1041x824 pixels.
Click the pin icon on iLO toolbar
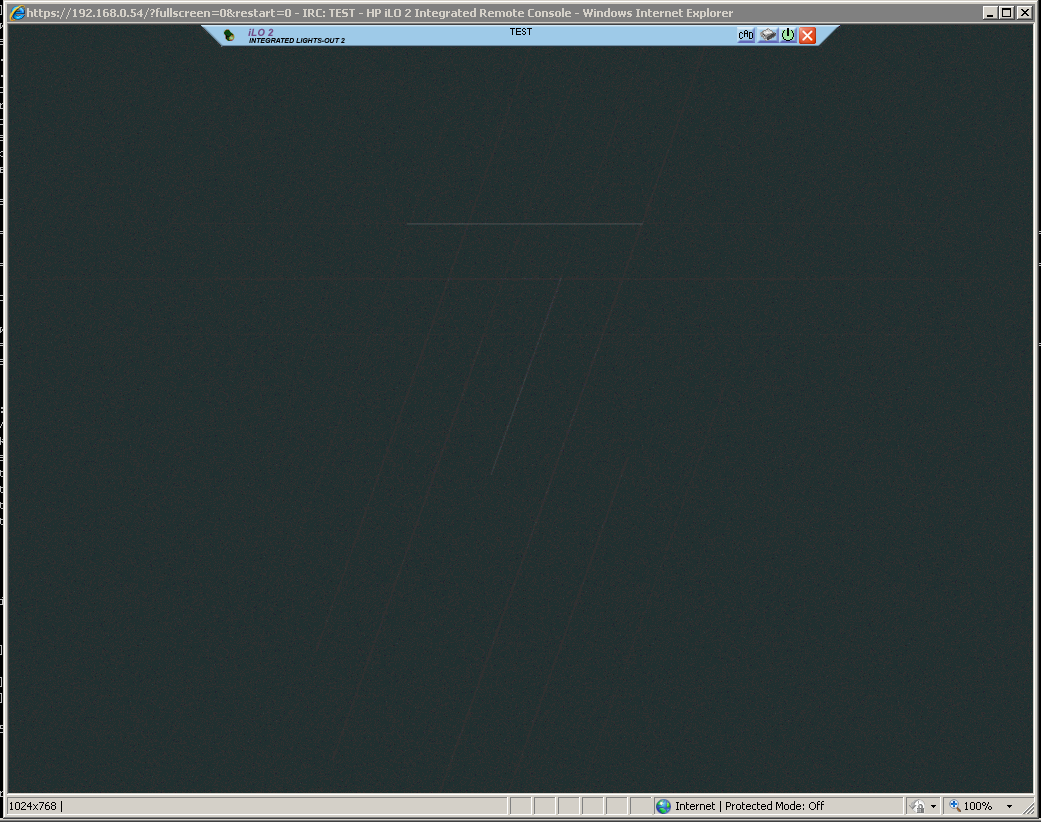[x=229, y=35]
